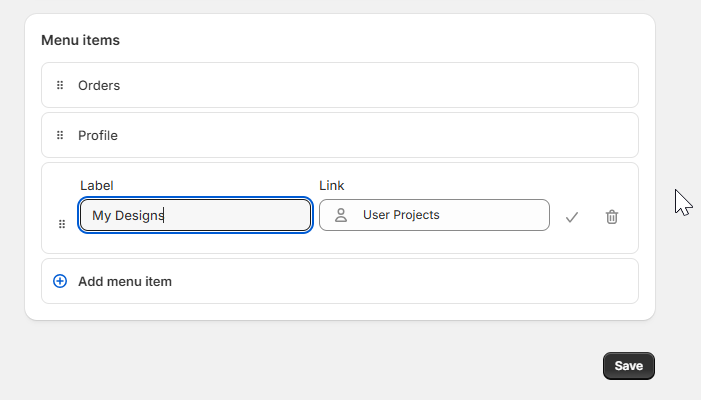Open the Orders menu item row
This screenshot has height=400, width=701.
pyautogui.click(x=340, y=85)
